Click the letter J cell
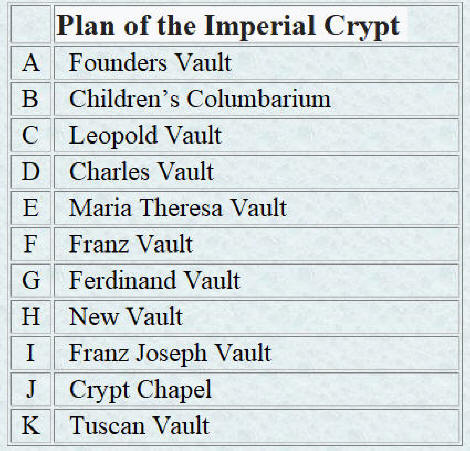 (31, 389)
